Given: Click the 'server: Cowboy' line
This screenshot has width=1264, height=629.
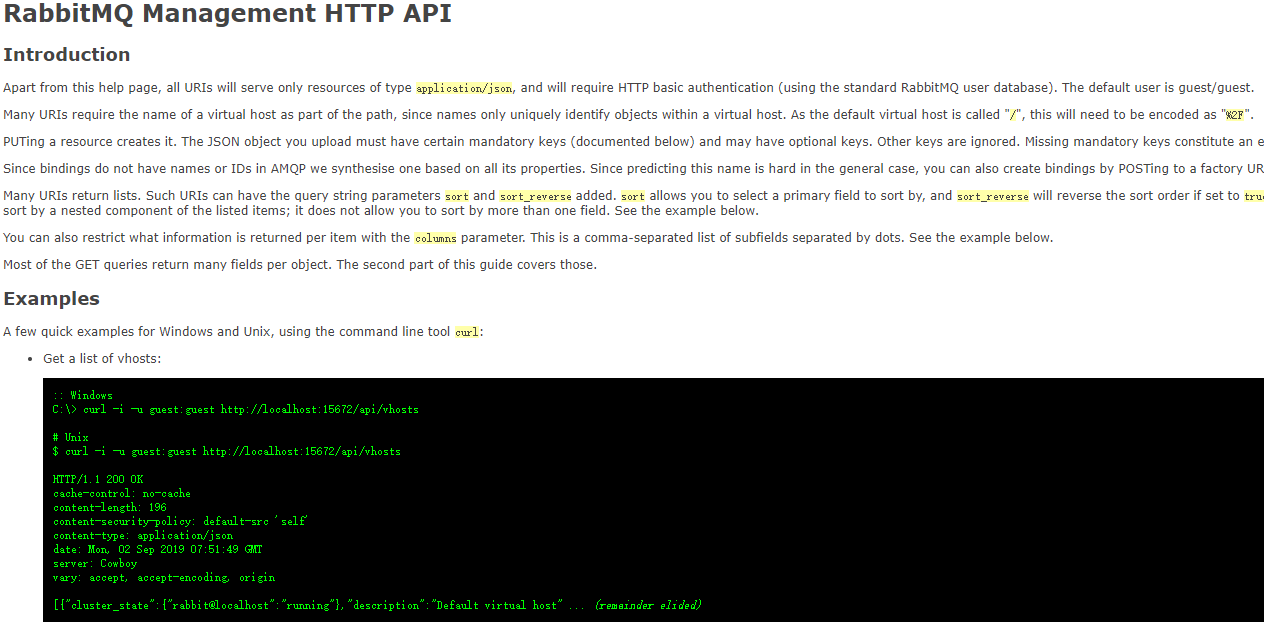Looking at the screenshot, I should (x=95, y=564).
